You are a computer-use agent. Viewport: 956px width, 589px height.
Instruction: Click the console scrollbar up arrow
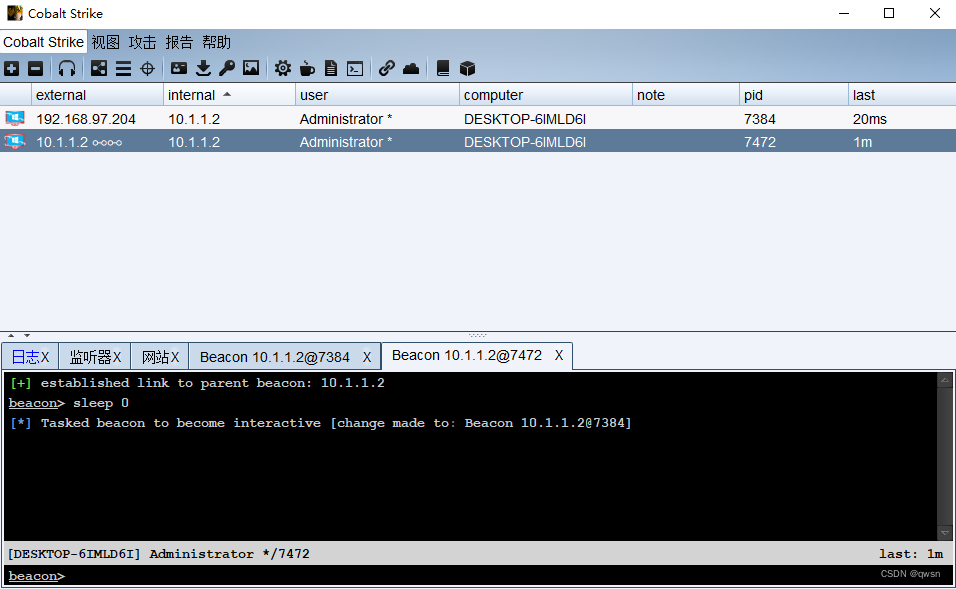pos(944,380)
